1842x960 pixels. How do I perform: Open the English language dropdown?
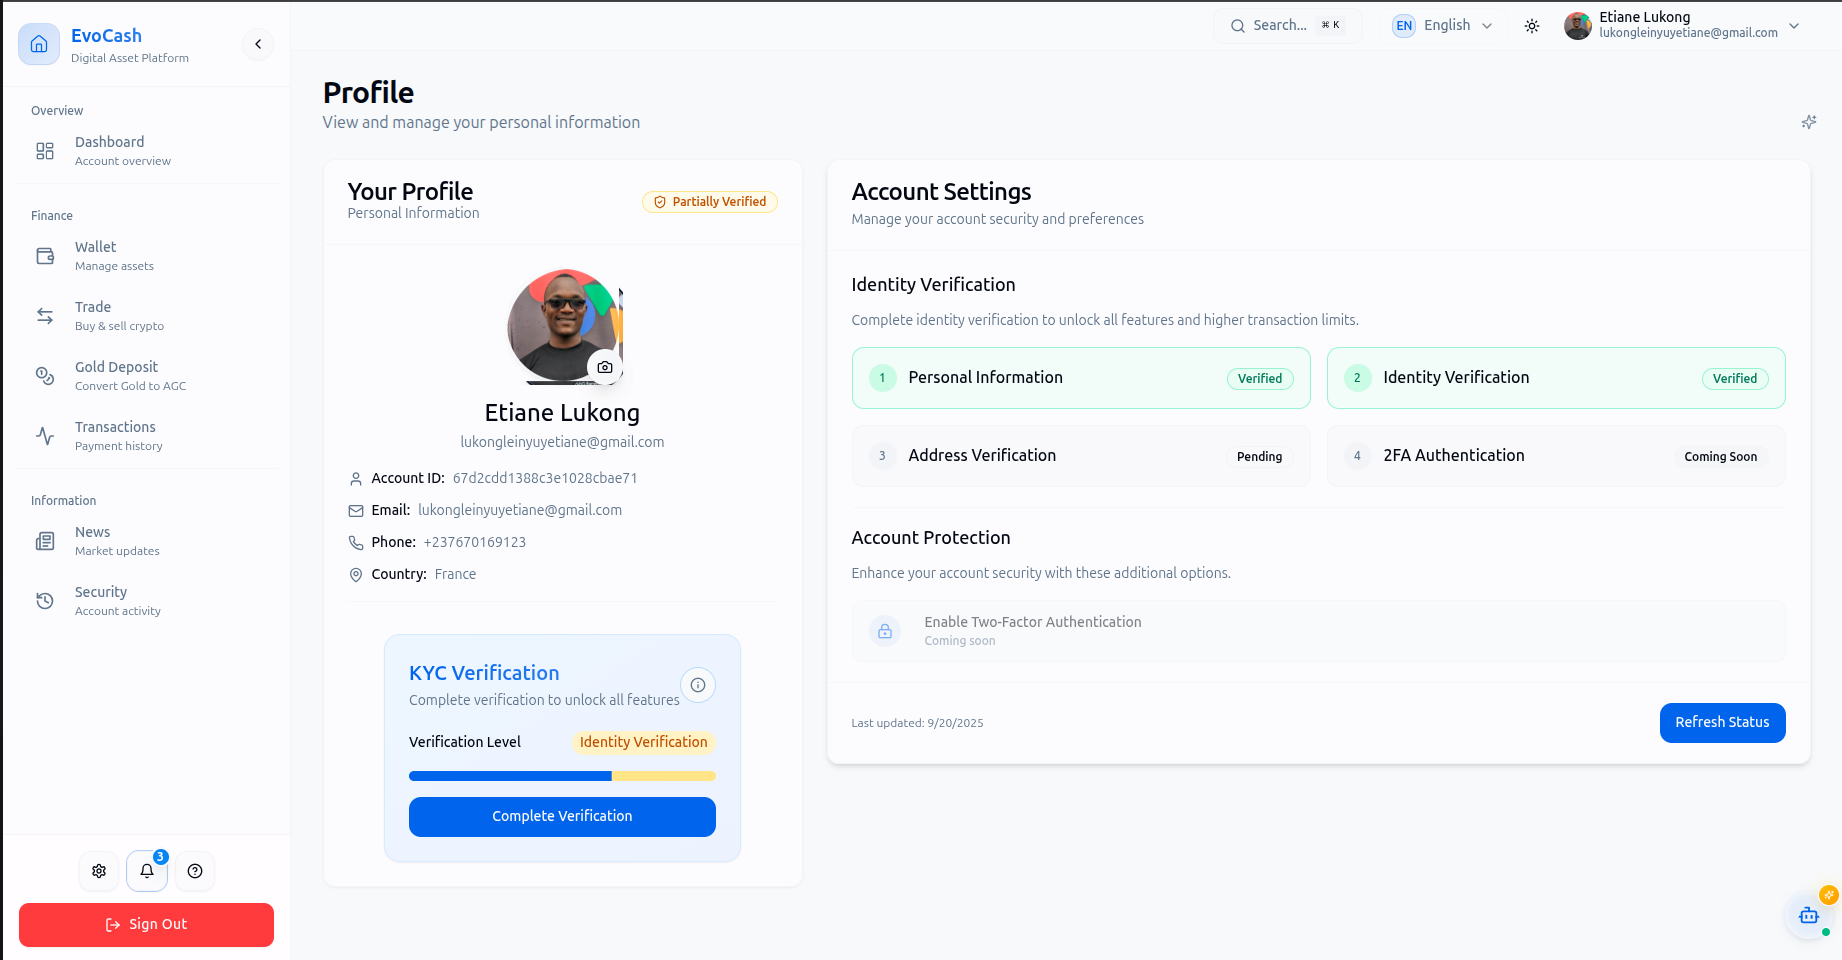click(1443, 26)
